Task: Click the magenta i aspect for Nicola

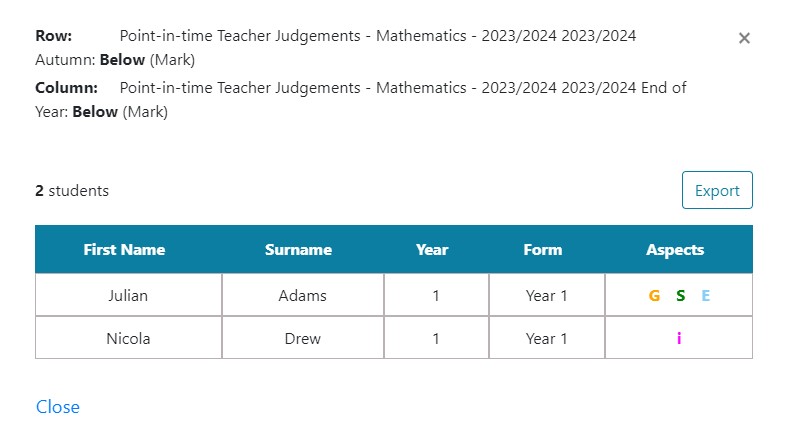Action: [x=679, y=338]
